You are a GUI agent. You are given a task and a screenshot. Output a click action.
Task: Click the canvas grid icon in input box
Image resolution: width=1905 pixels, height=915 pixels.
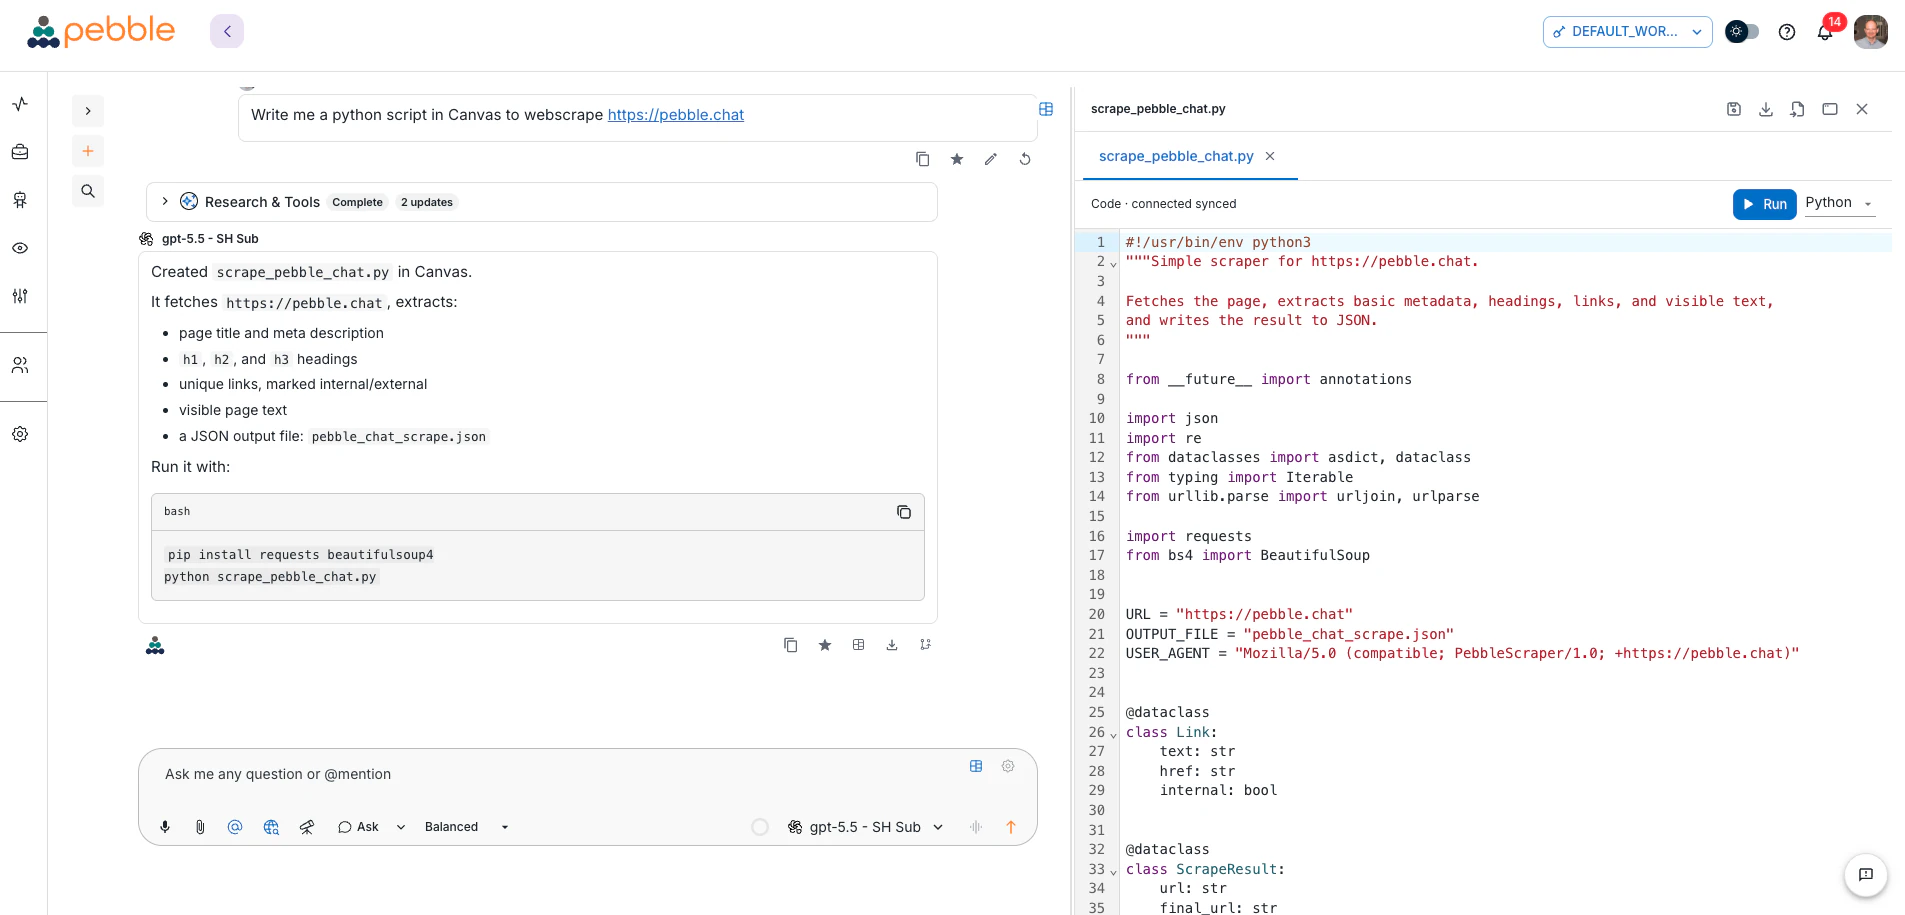pyautogui.click(x=976, y=766)
